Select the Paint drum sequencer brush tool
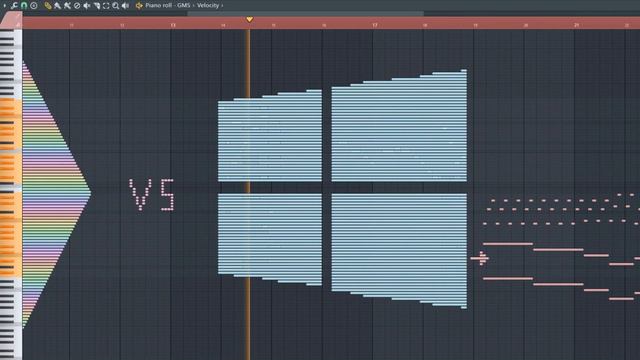 pos(67,5)
